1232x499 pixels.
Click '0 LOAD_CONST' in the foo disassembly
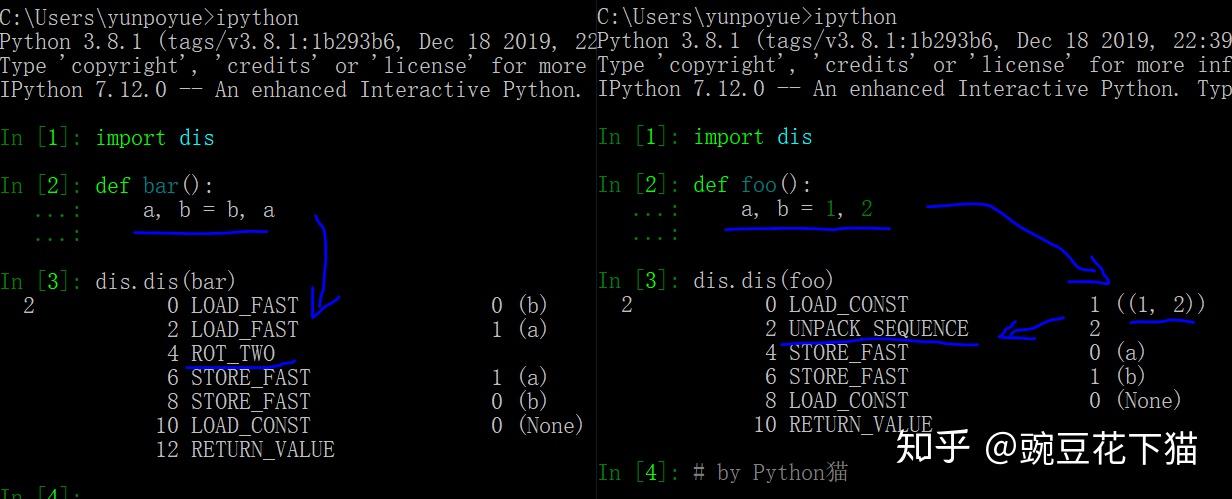click(836, 305)
